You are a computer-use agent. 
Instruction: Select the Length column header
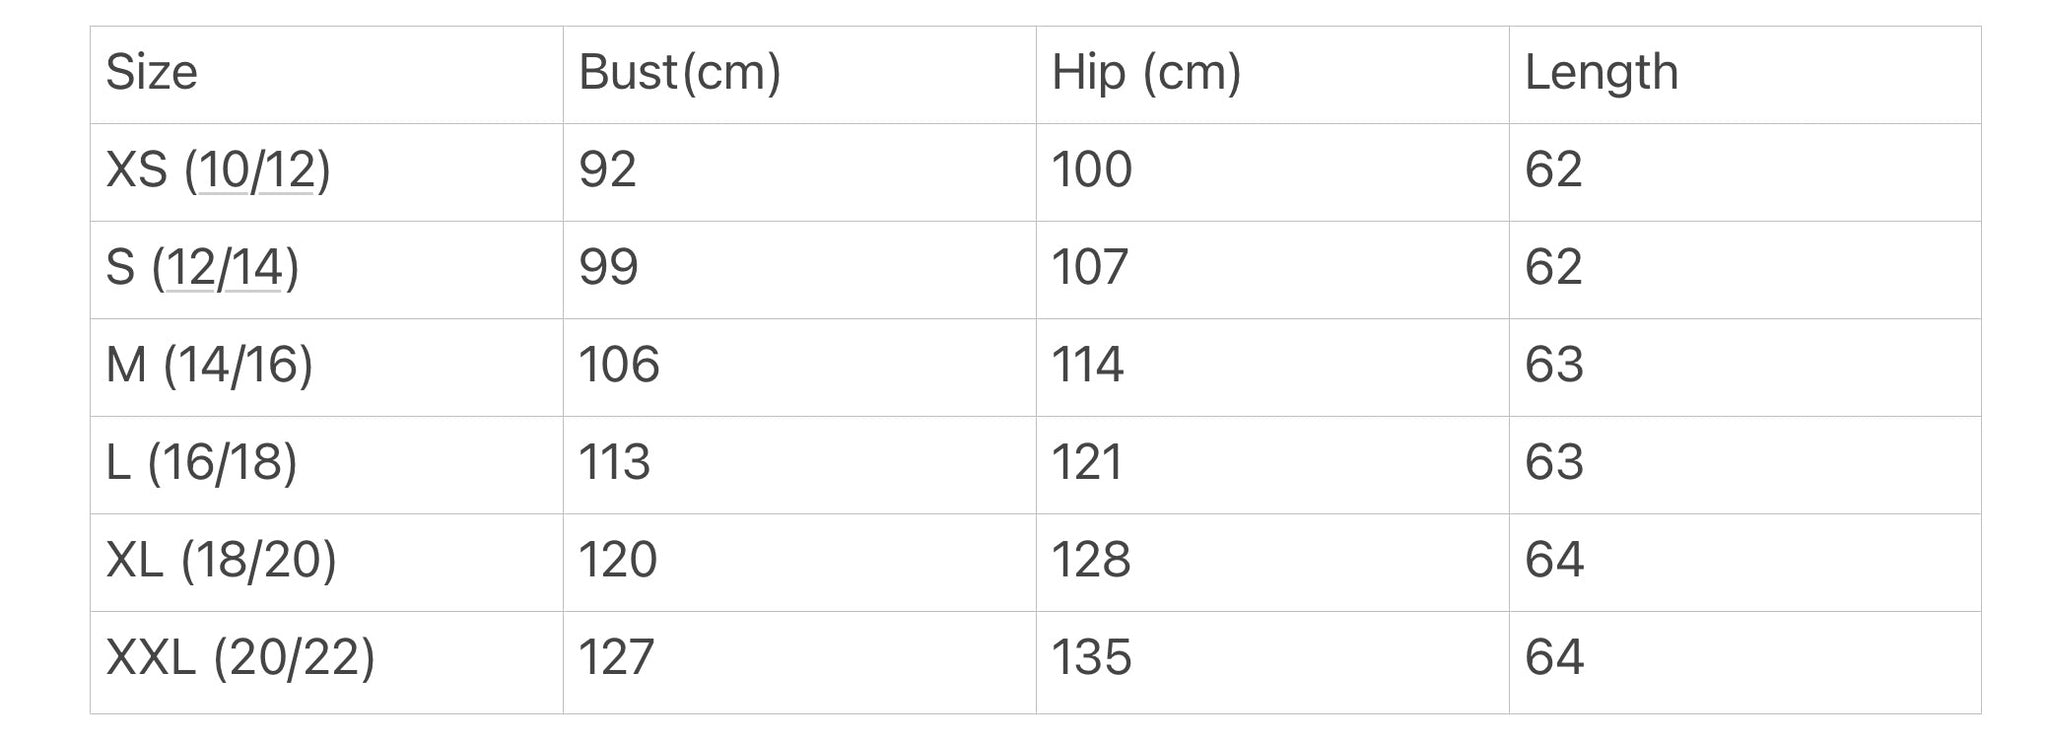pyautogui.click(x=1745, y=75)
